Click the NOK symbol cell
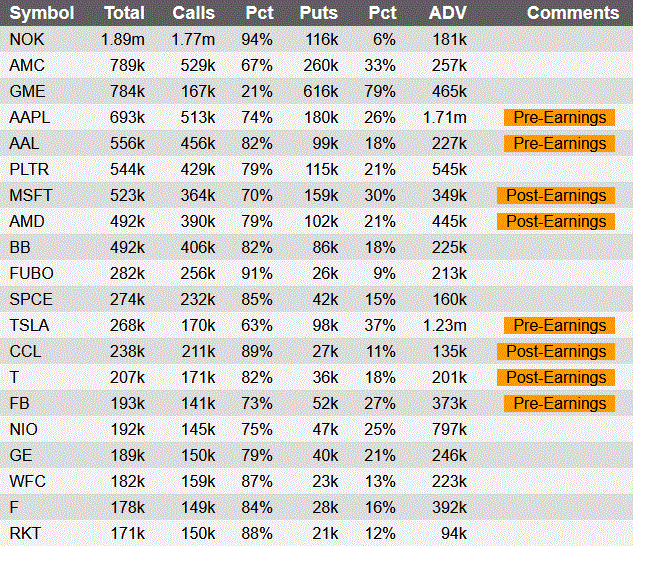Image resolution: width=659 pixels, height=563 pixels. tap(26, 39)
